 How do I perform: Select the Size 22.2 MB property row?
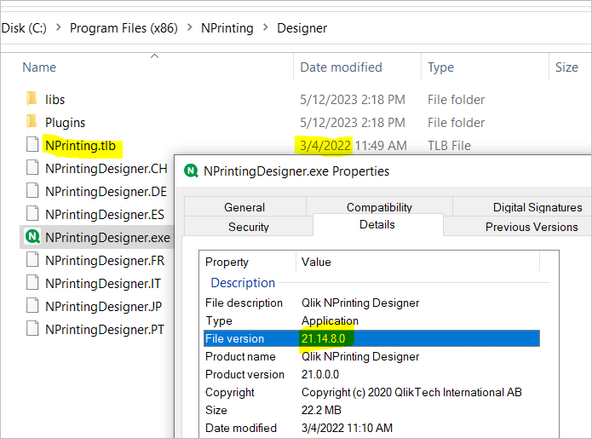tap(372, 410)
